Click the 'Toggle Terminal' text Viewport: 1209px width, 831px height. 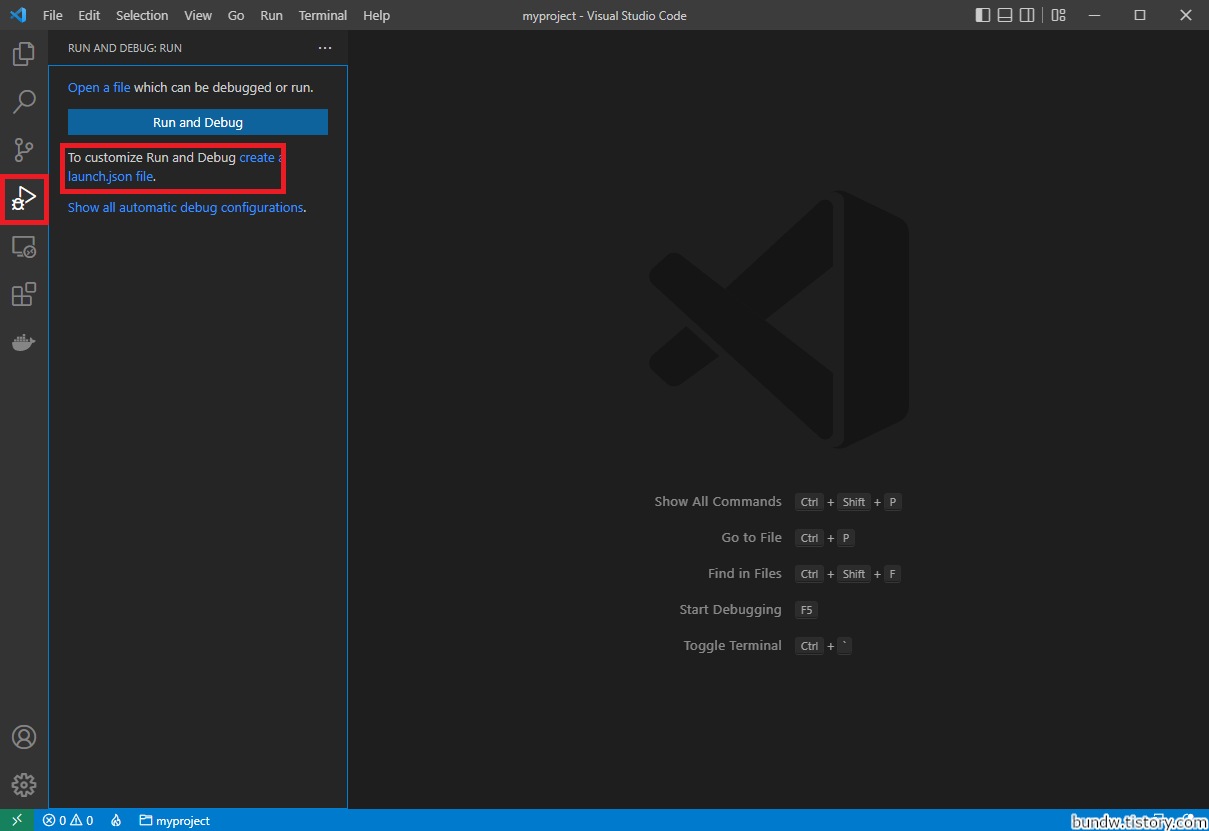[733, 645]
